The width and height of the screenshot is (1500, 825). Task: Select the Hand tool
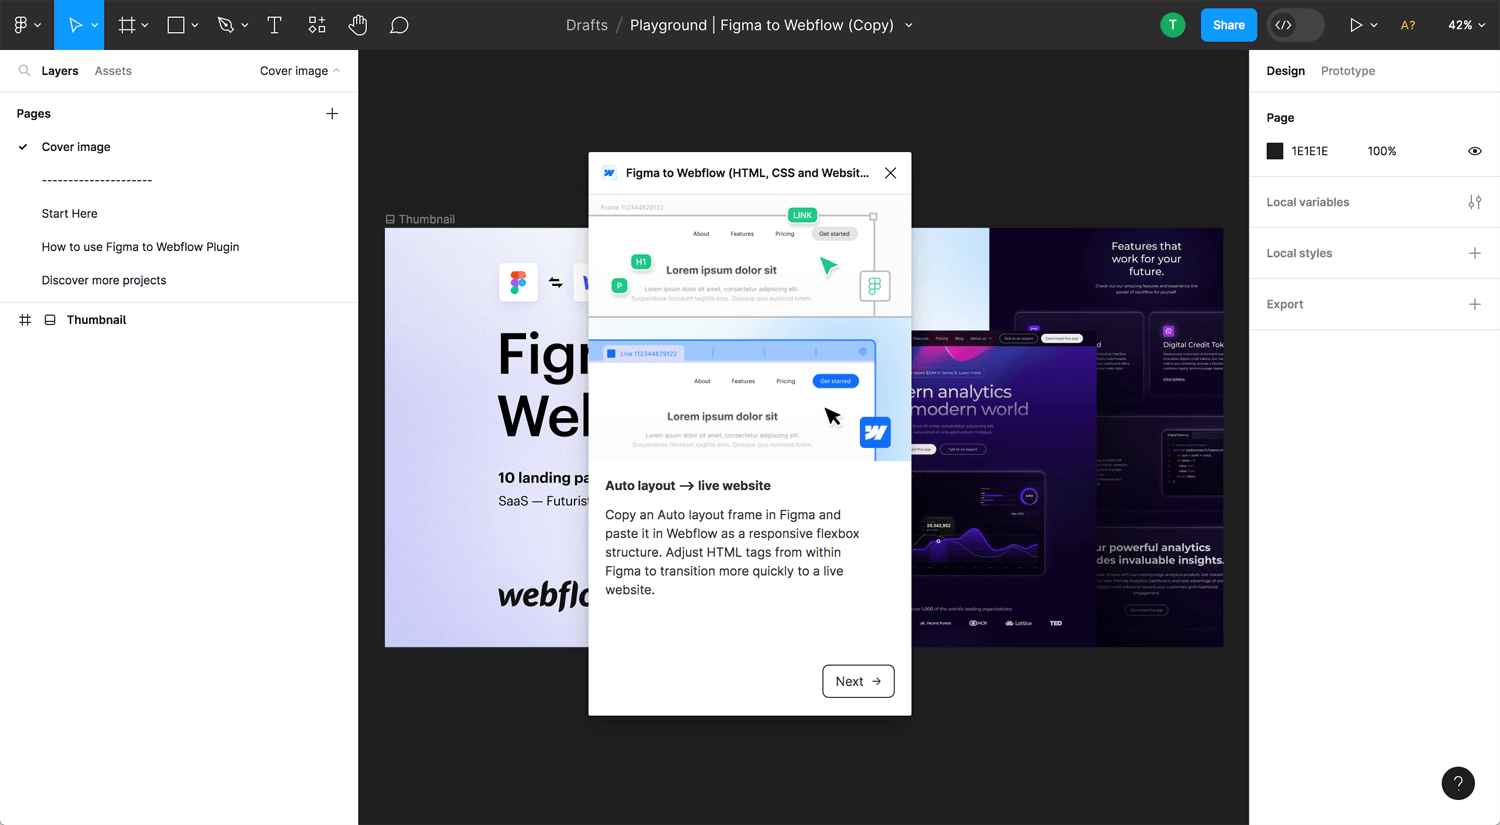point(358,25)
